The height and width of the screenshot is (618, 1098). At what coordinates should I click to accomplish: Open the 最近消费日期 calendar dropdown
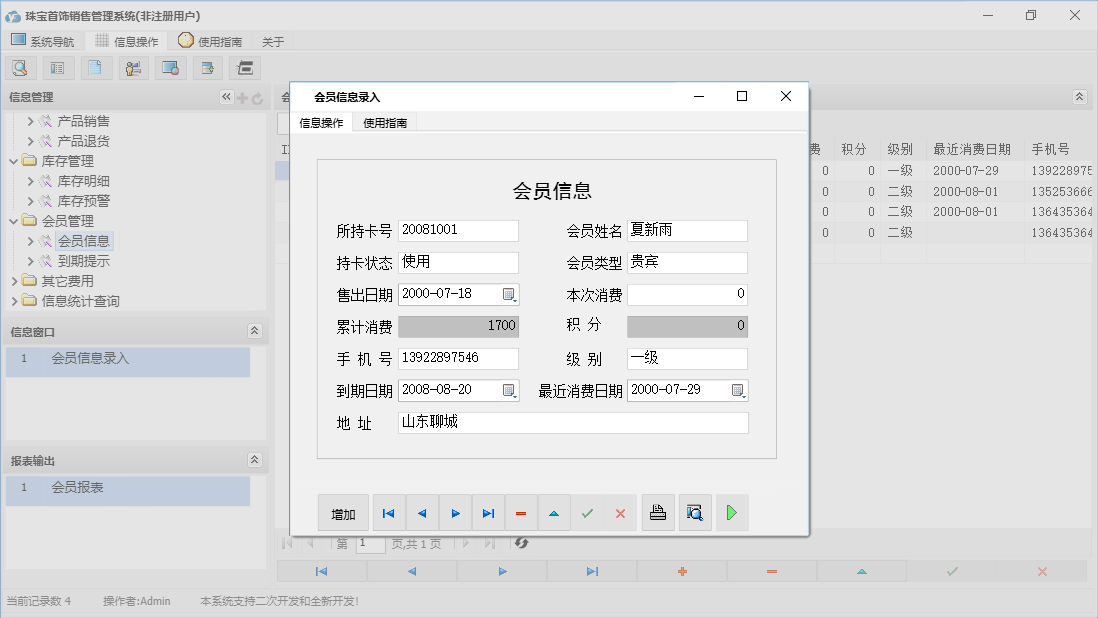click(x=737, y=390)
